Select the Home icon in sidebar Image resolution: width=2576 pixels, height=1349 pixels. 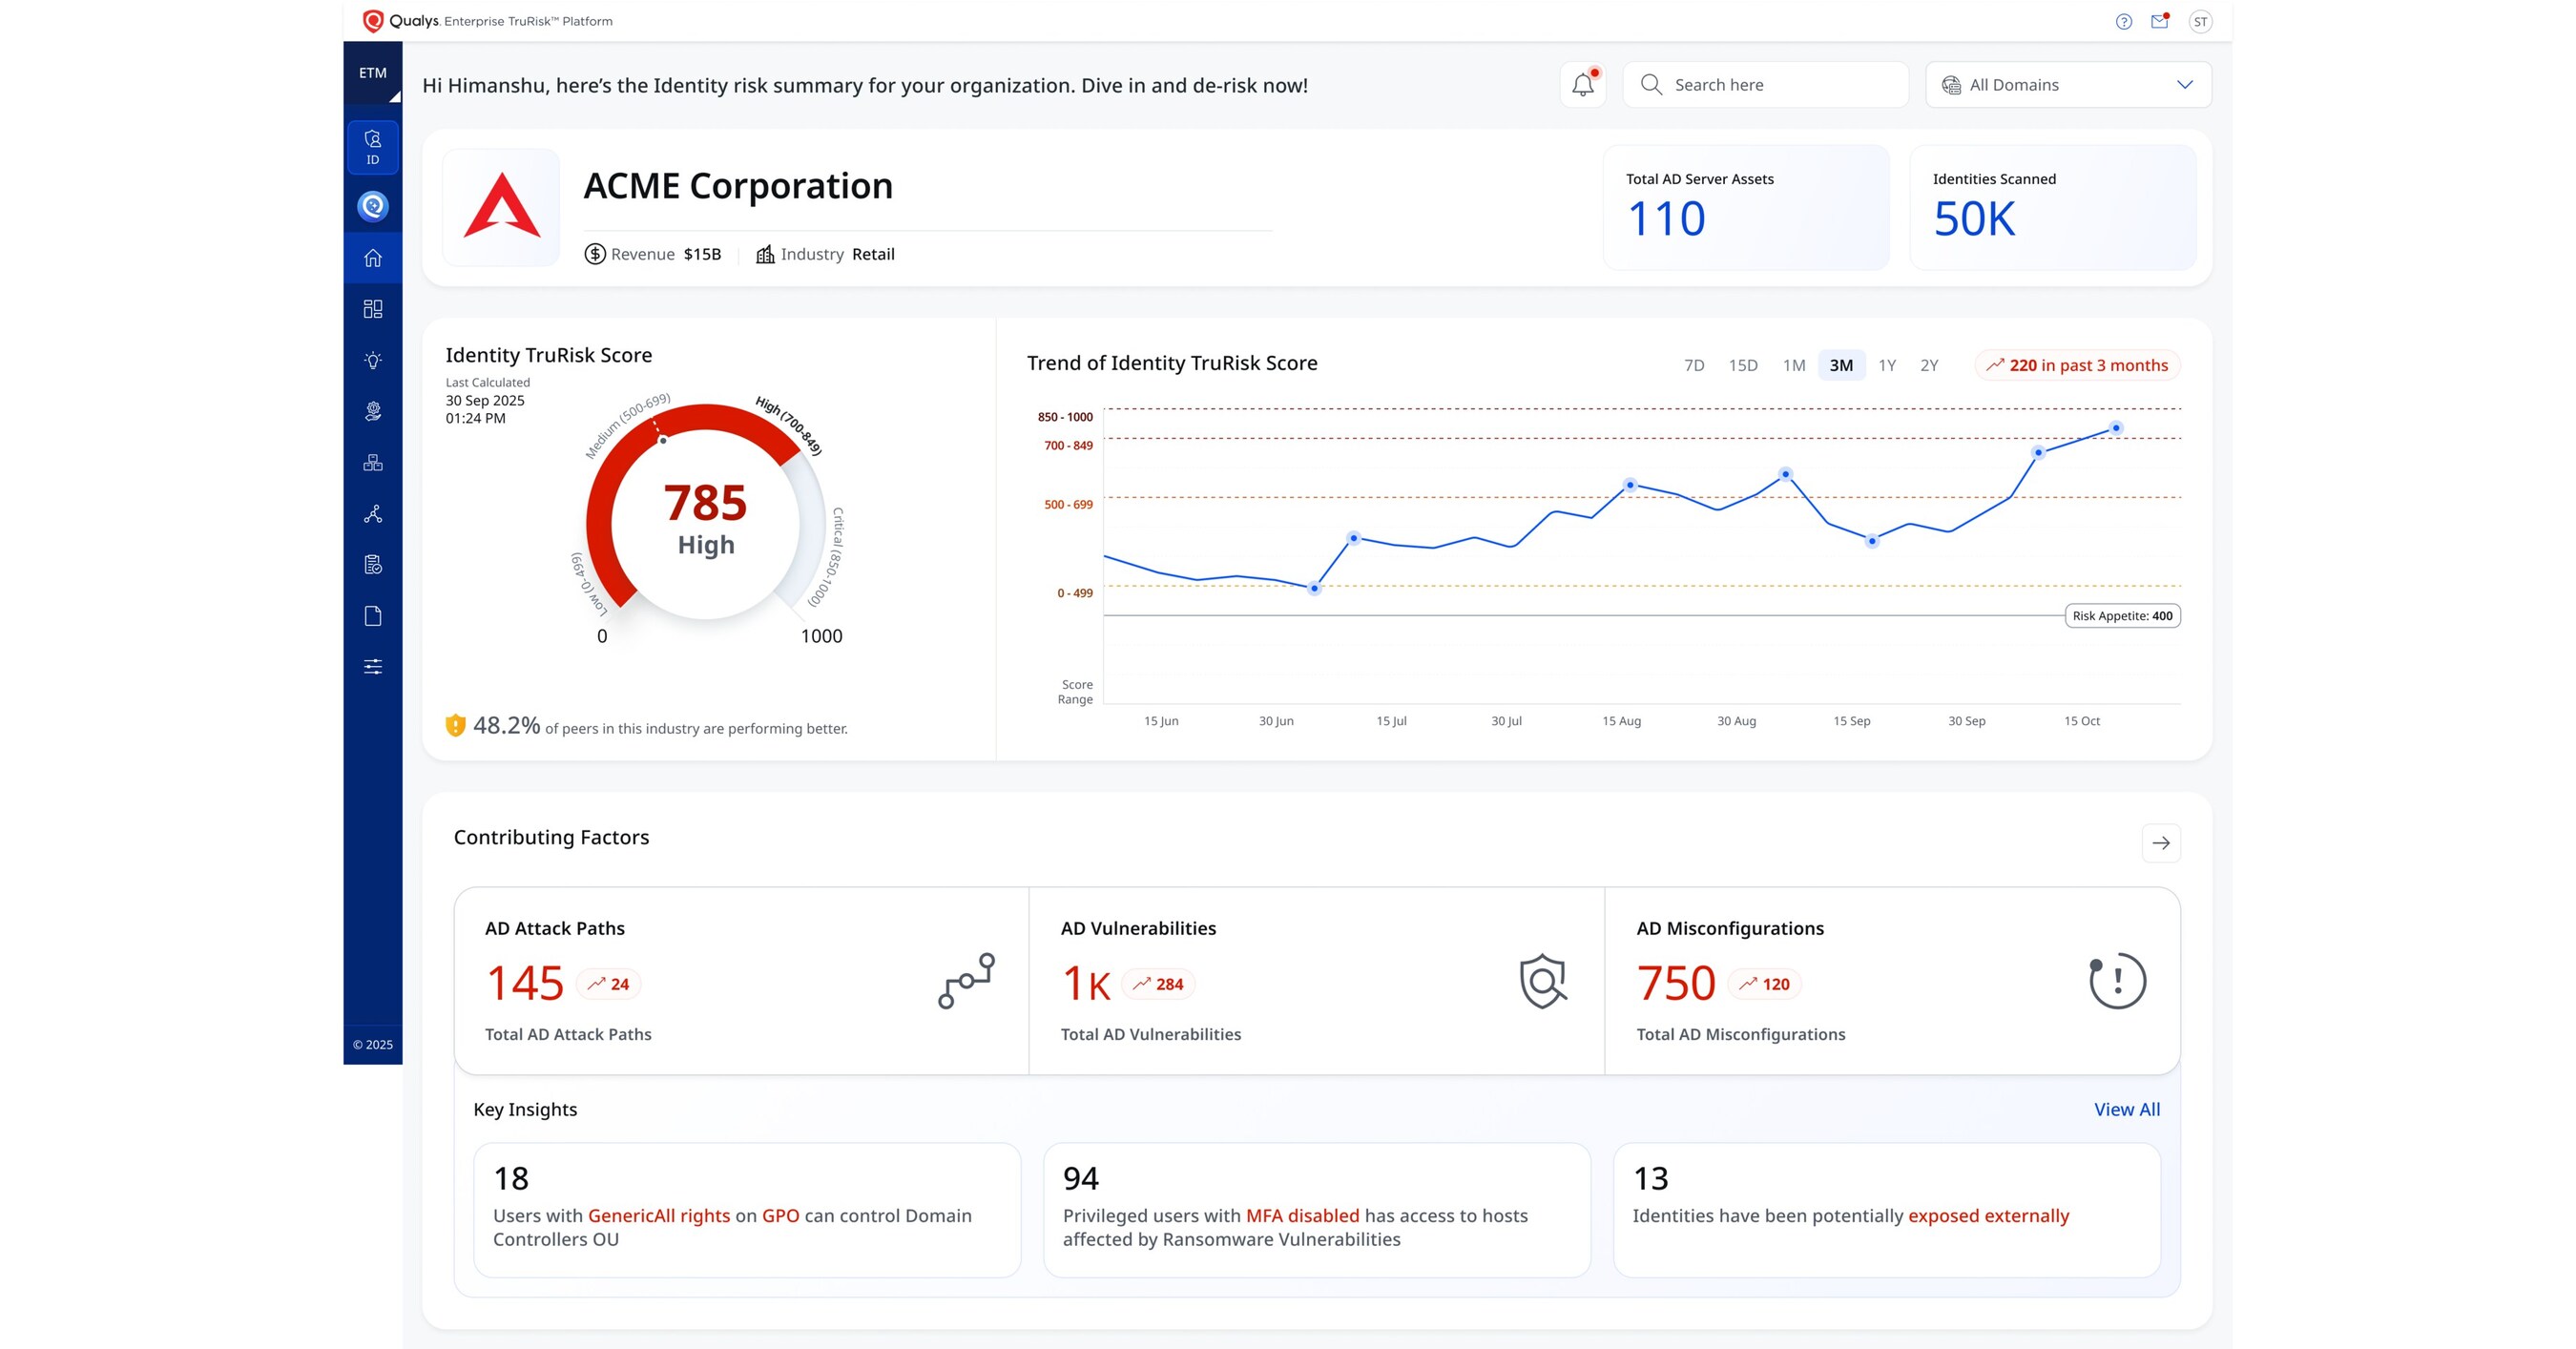click(373, 258)
